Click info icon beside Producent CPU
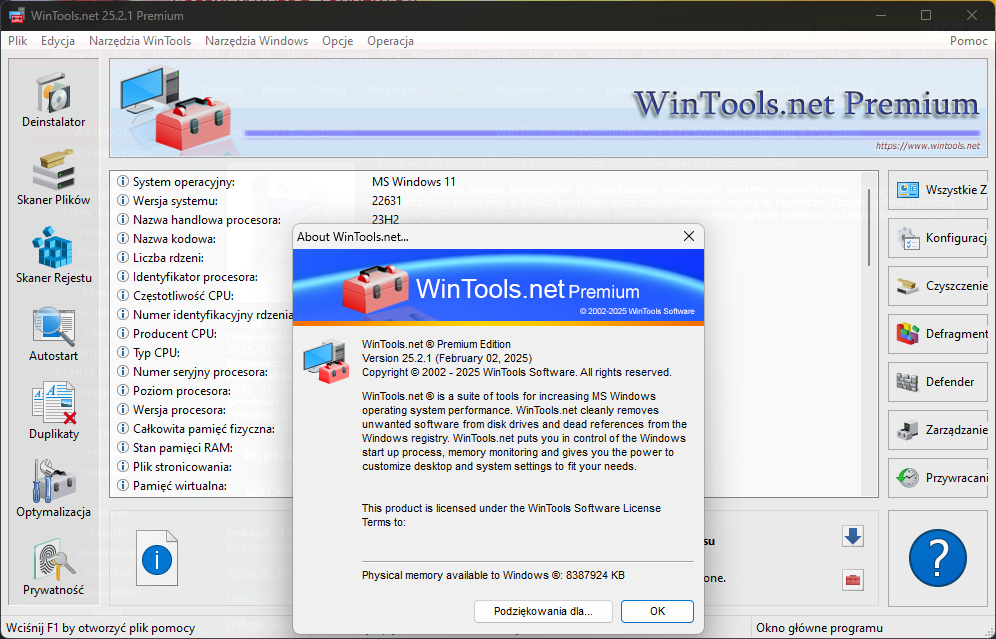The image size is (996, 639). point(123,333)
